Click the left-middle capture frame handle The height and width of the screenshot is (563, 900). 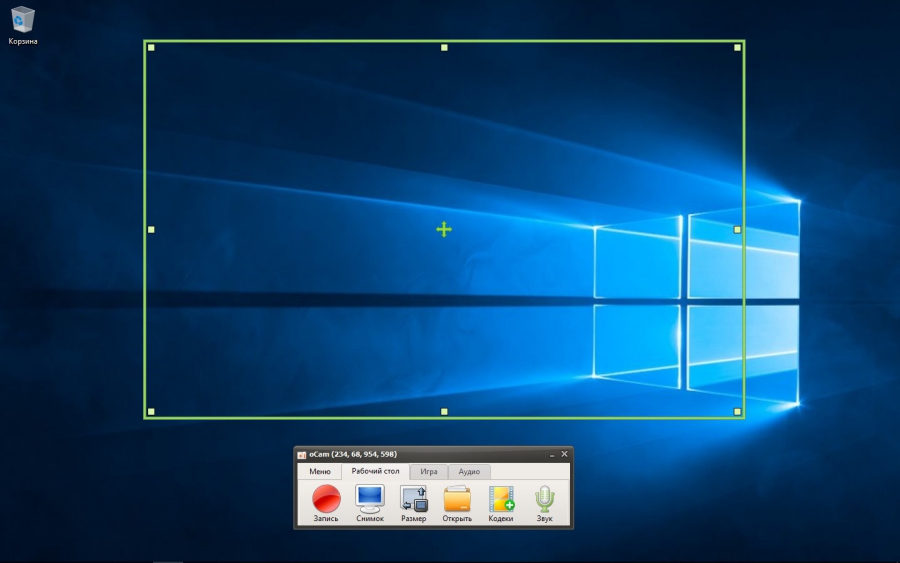[x=151, y=230]
